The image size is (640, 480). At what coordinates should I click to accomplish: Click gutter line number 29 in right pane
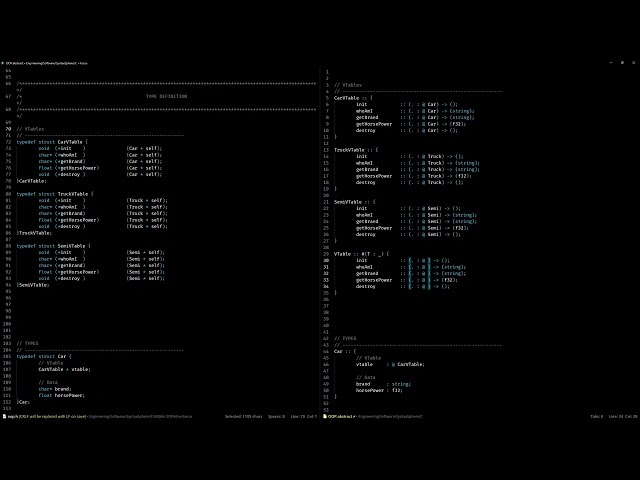(x=326, y=254)
